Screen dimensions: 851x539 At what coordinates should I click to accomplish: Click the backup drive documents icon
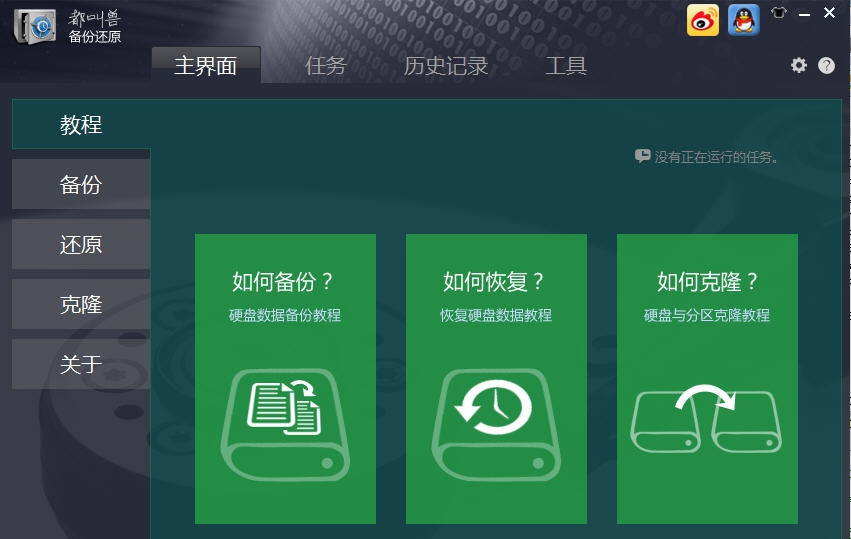[x=285, y=425]
